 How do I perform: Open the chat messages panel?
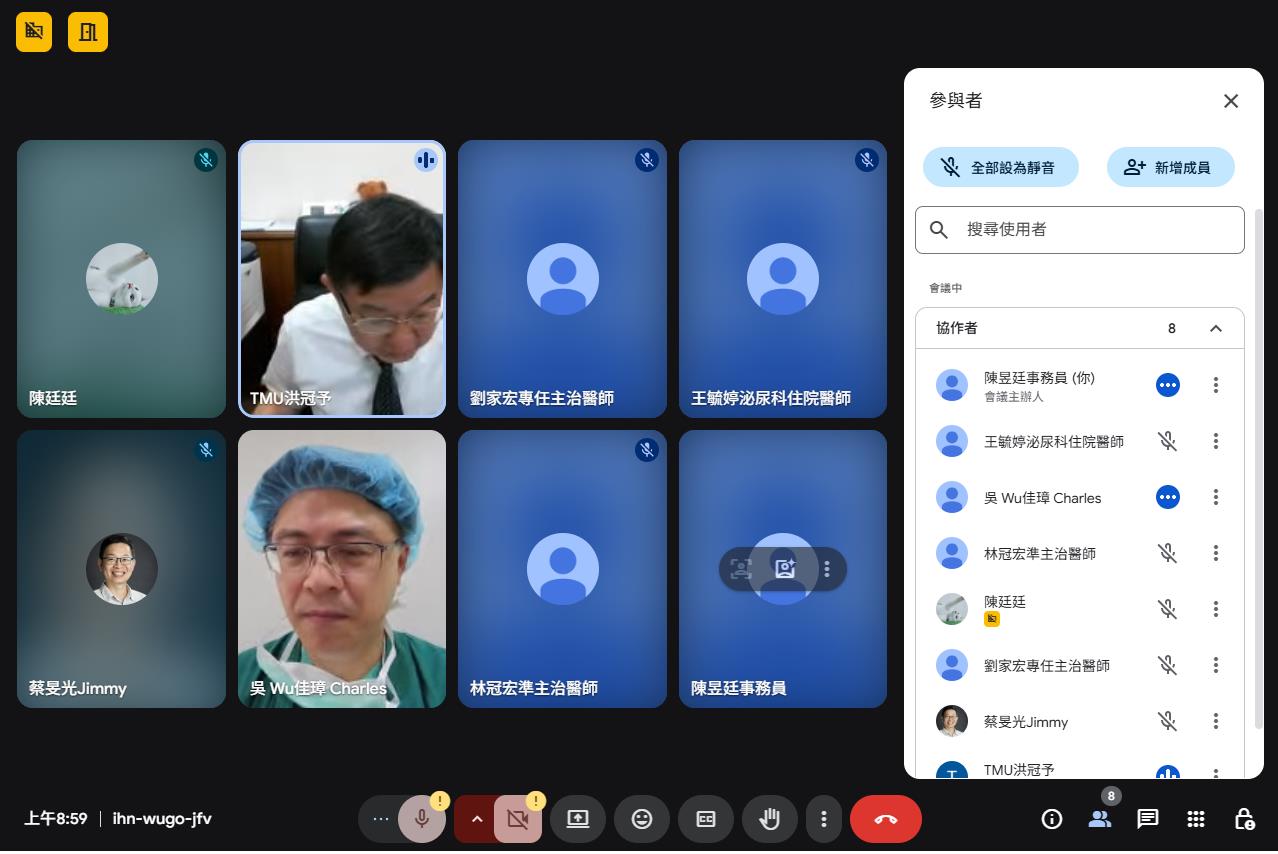click(1147, 819)
